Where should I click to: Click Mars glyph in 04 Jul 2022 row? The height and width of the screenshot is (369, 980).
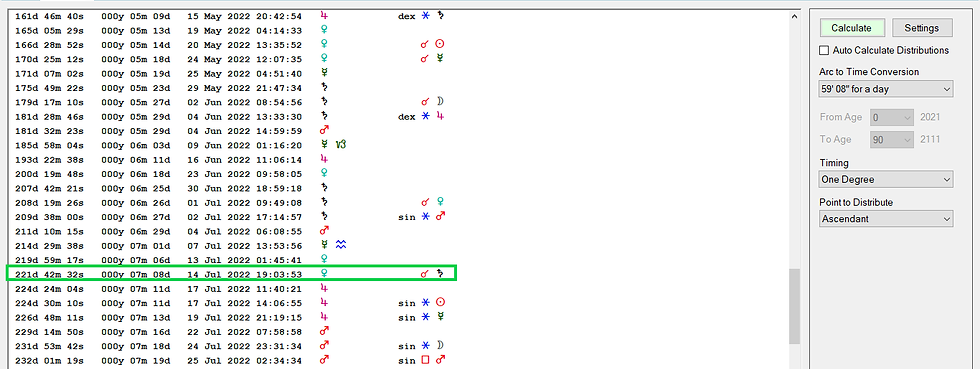click(x=324, y=231)
